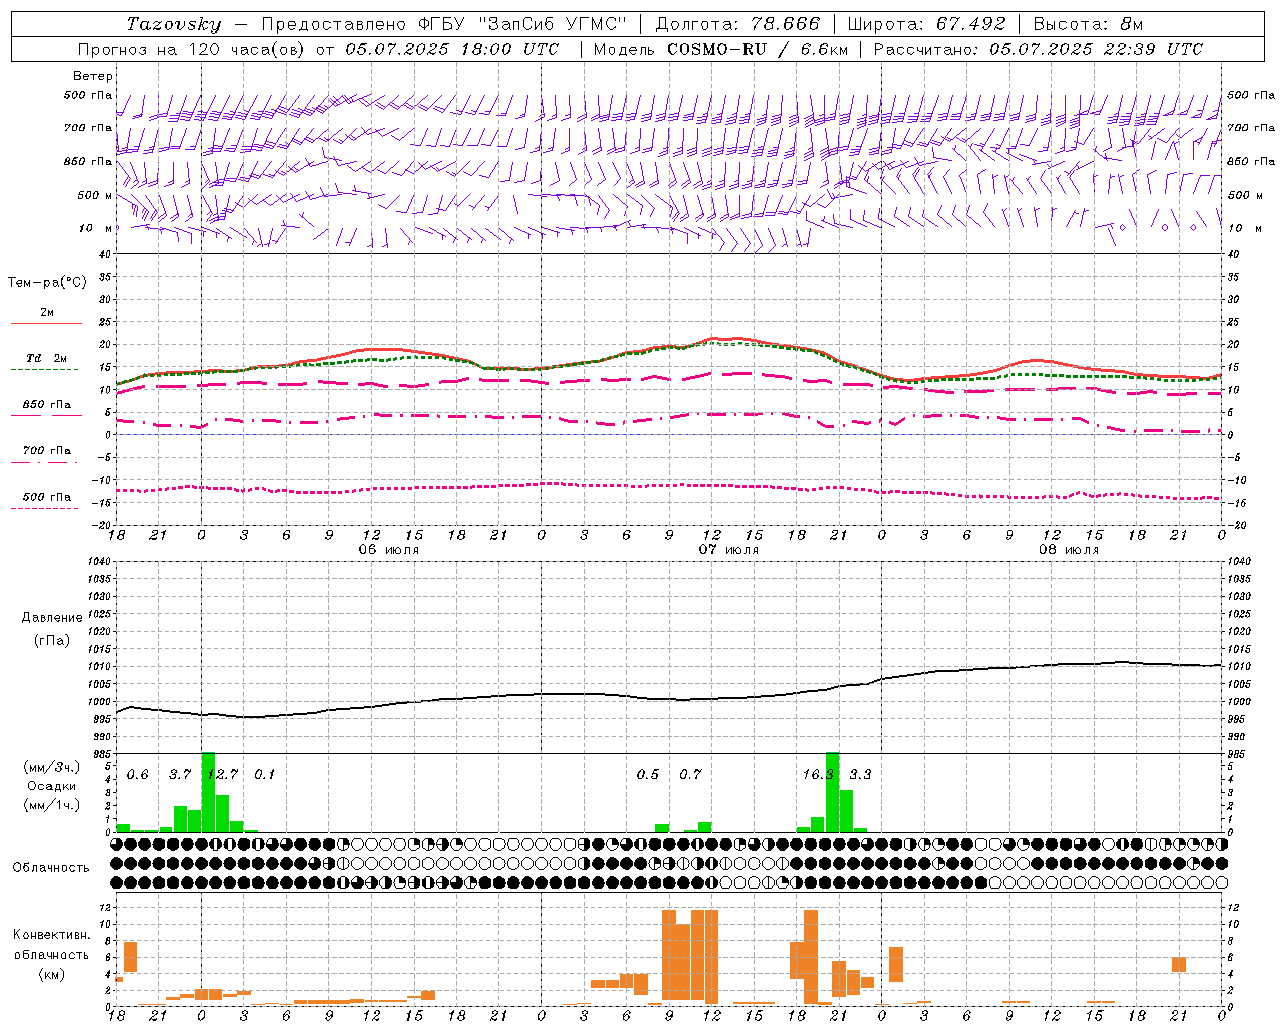
Task: Click the 'Конвективн.' label
Action: (x=52, y=935)
